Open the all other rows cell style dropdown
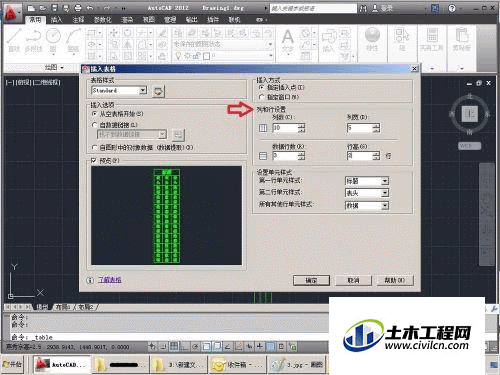The width and height of the screenshot is (500, 375). click(367, 206)
